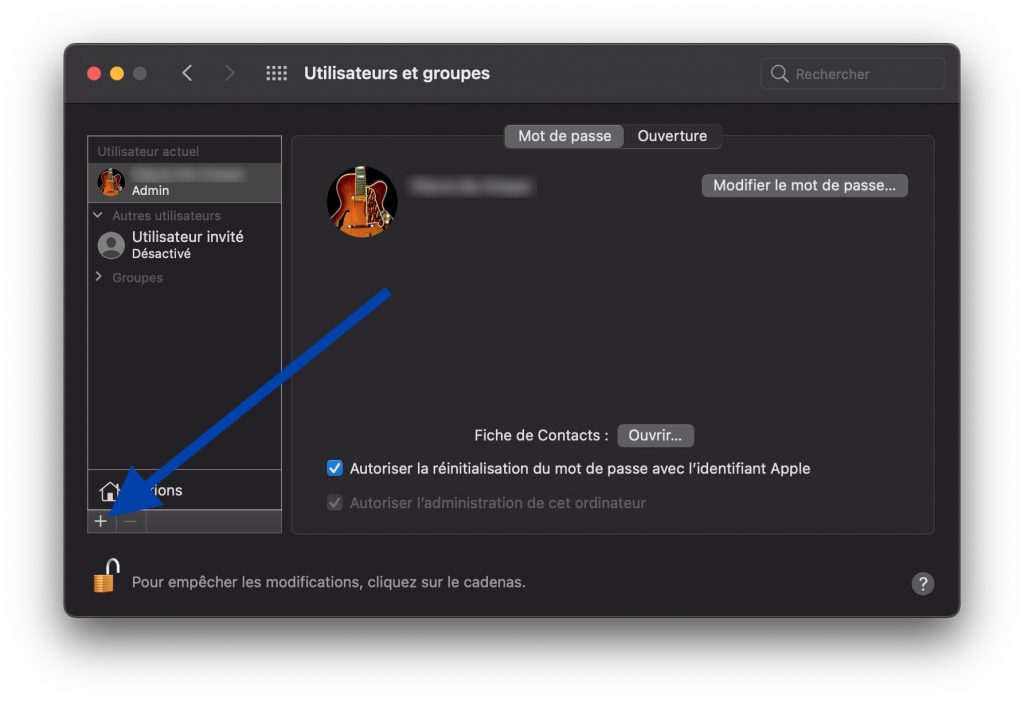Screen dimensions: 1024x702
Task: Go forward with the right chevron arrow
Action: click(x=229, y=74)
